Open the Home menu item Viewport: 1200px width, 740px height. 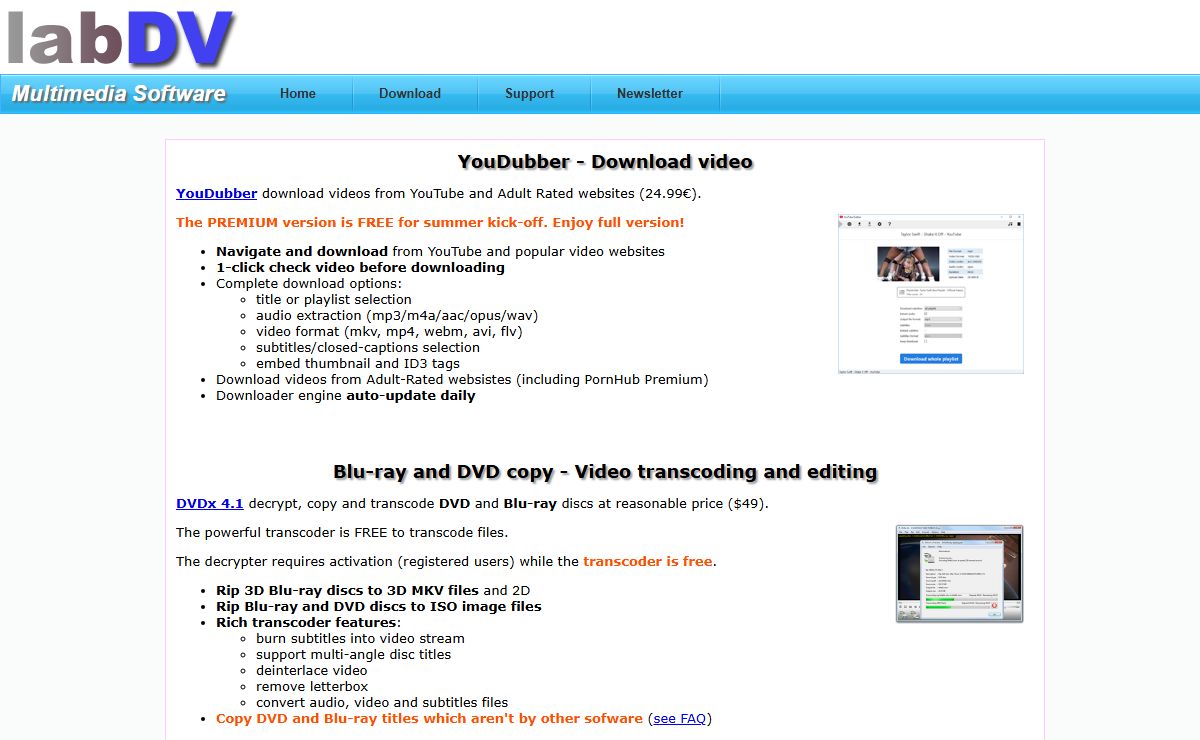point(298,93)
